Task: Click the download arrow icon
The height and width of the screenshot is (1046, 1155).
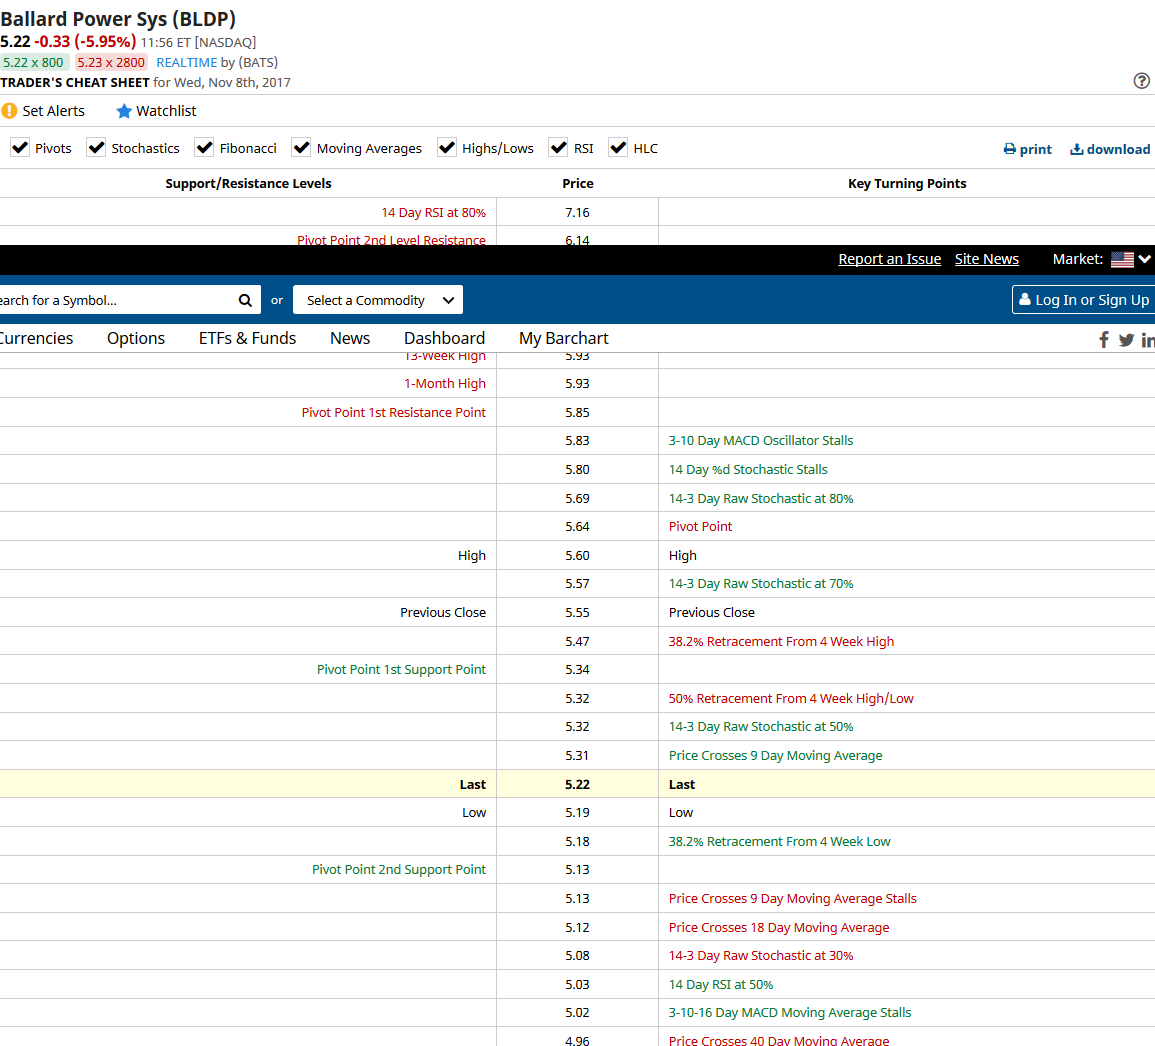Action: click(x=1076, y=149)
